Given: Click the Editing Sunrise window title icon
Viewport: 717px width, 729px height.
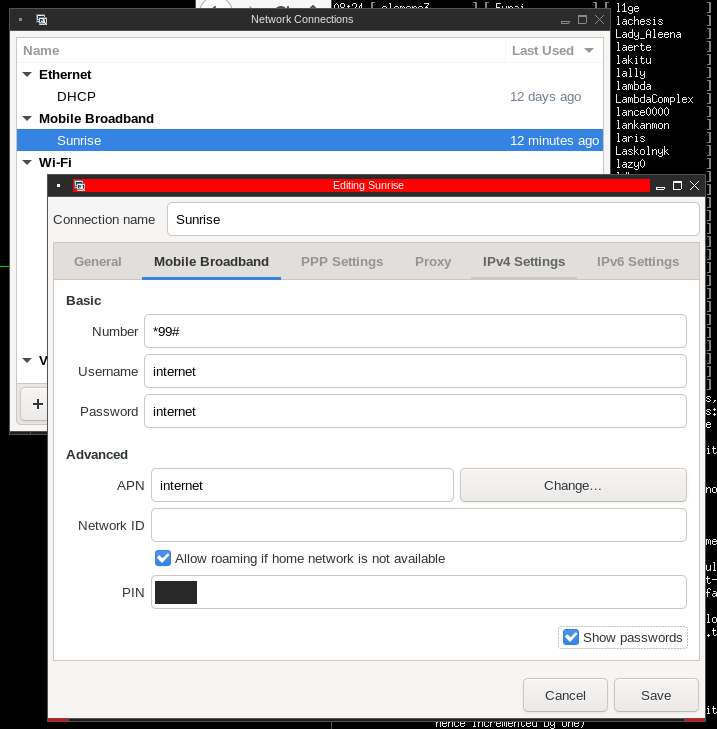Looking at the screenshot, I should pos(80,186).
